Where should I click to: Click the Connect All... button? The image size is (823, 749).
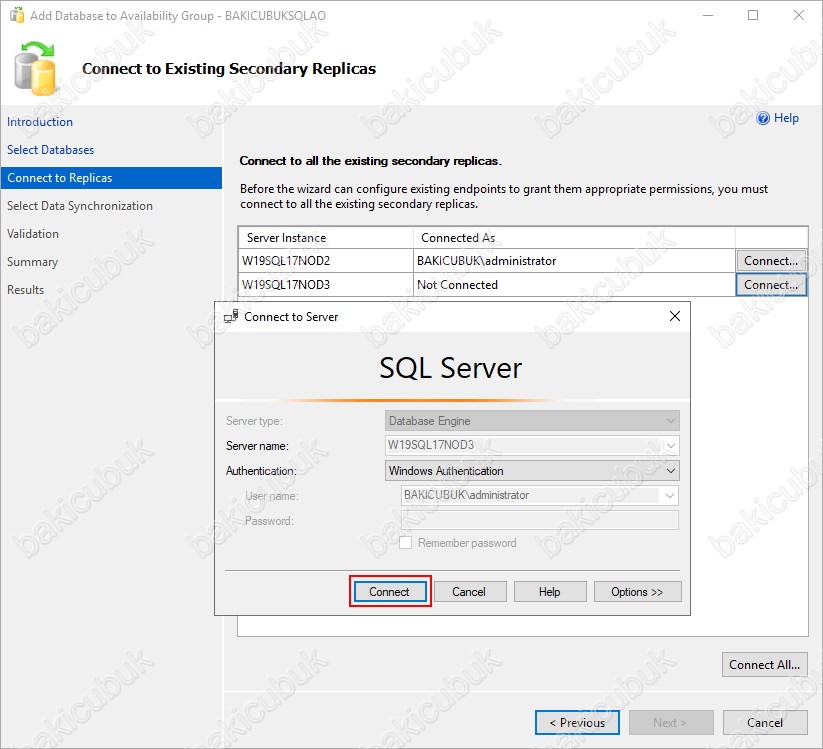point(764,664)
